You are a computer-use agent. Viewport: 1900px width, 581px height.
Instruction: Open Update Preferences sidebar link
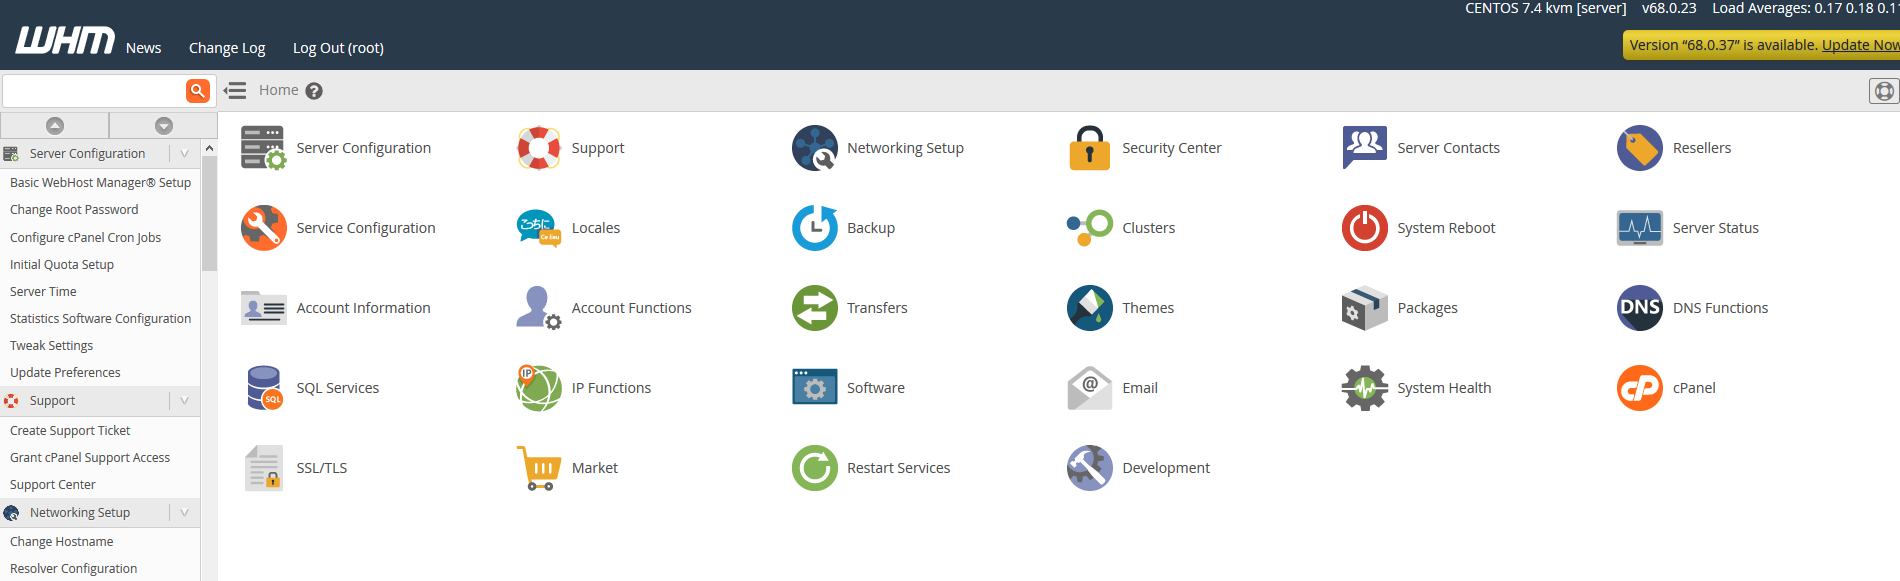click(x=65, y=373)
